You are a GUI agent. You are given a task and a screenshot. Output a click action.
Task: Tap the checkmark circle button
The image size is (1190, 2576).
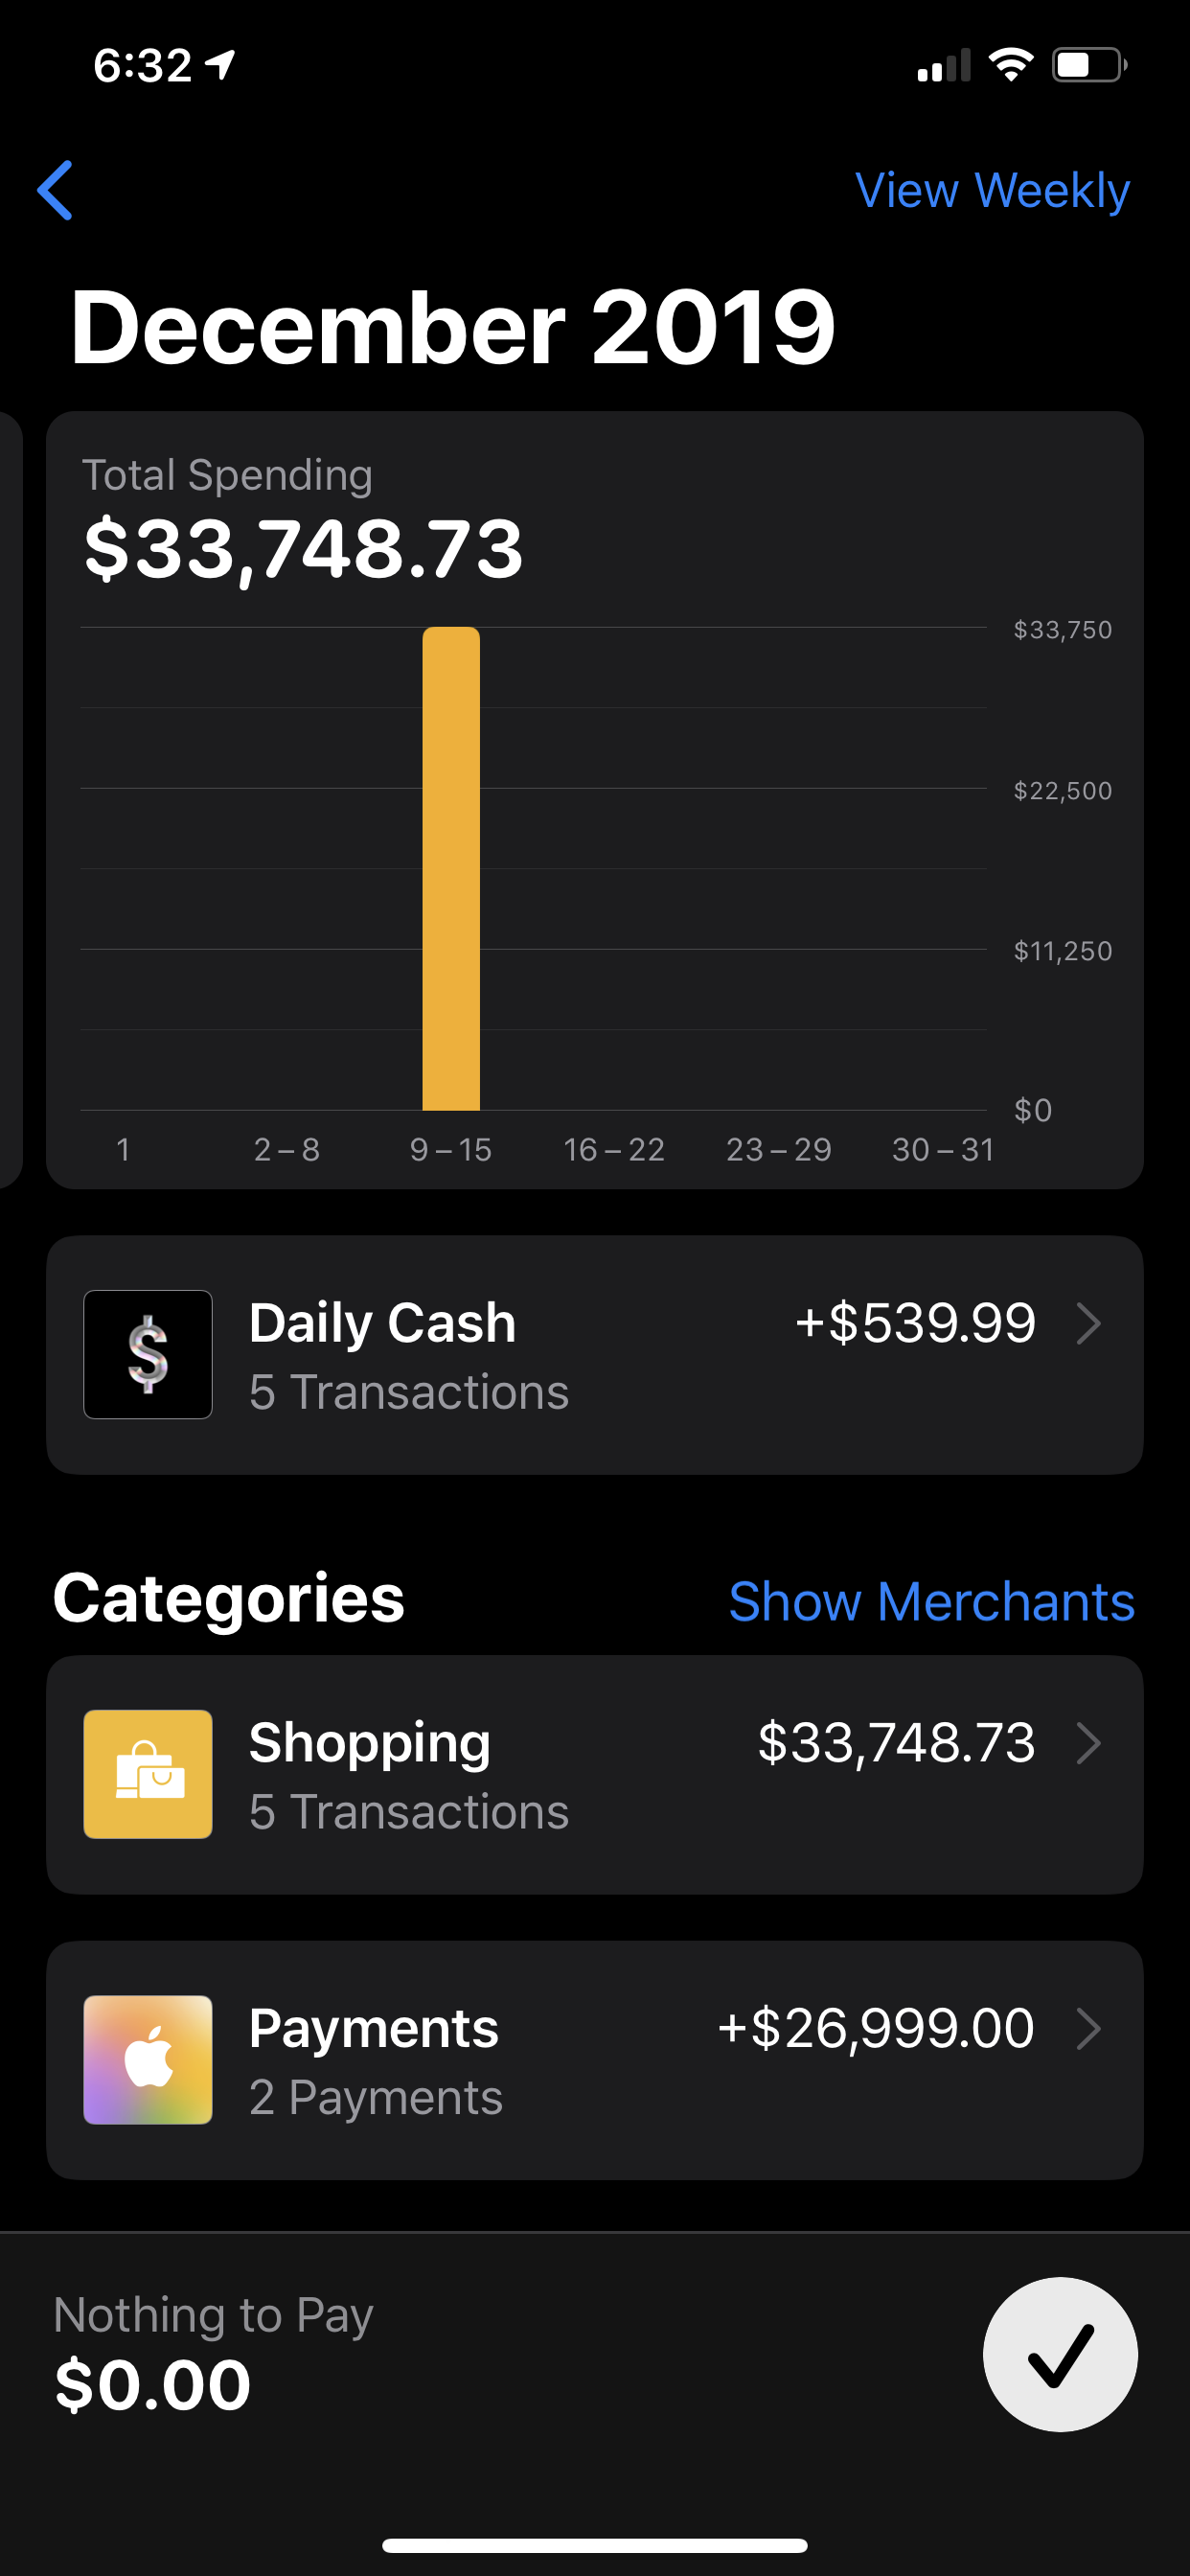click(1060, 2354)
